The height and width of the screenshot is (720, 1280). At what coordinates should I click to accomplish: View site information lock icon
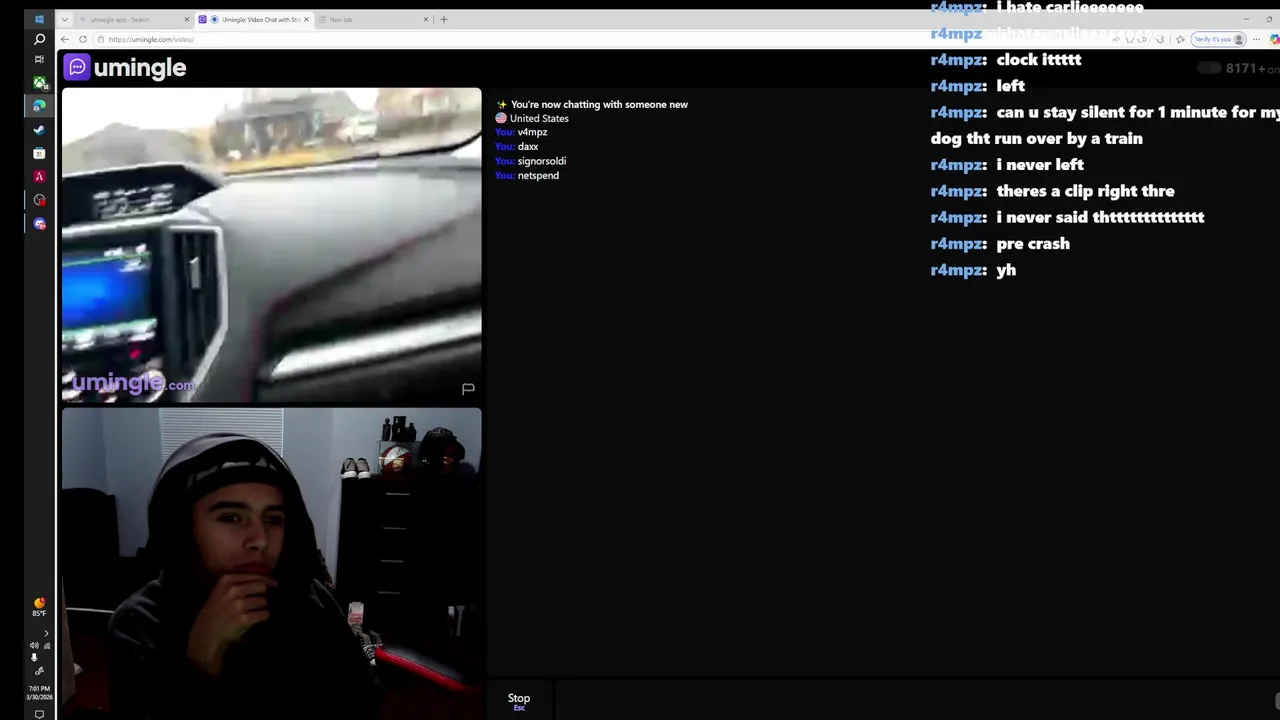[x=102, y=39]
